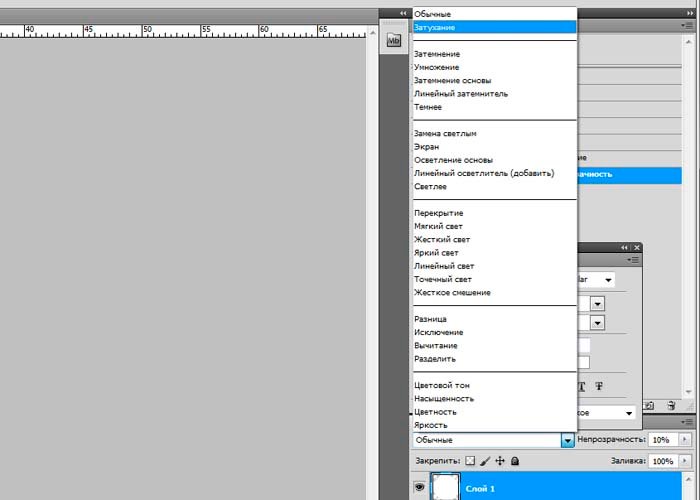
Task: Open the Заливка fill slider arrow
Action: tap(685, 461)
